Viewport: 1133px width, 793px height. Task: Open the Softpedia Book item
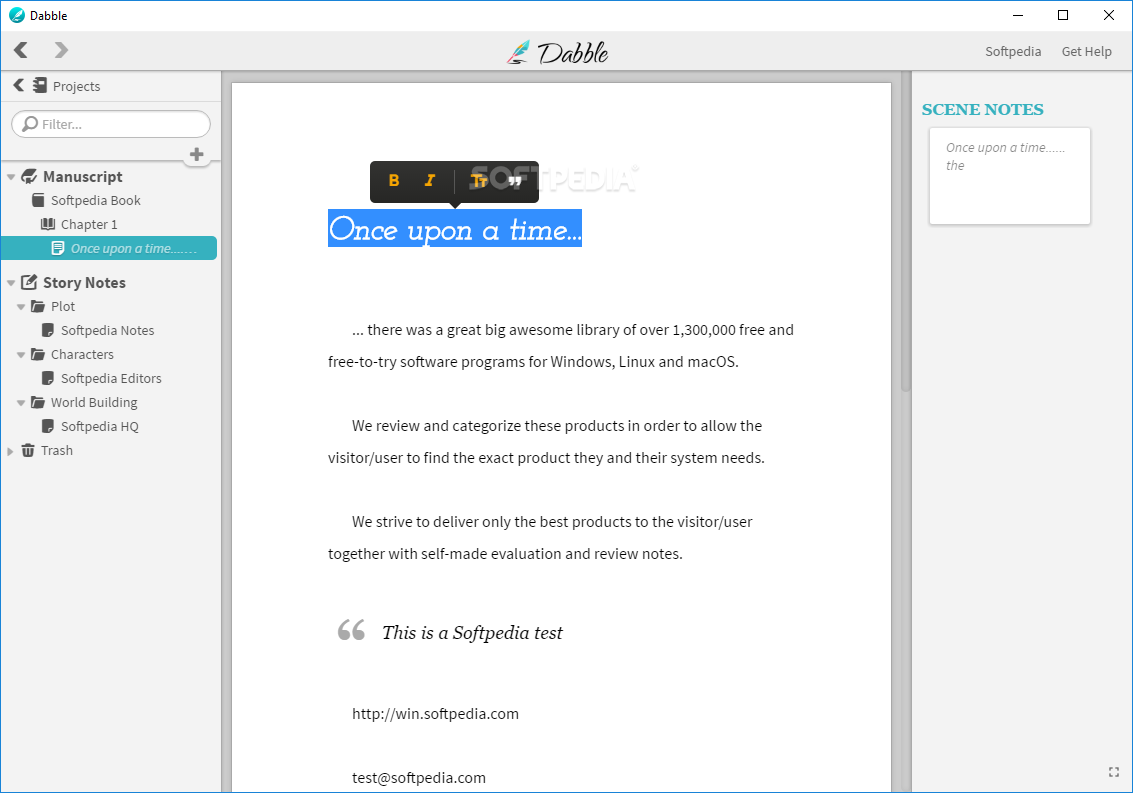coord(95,200)
